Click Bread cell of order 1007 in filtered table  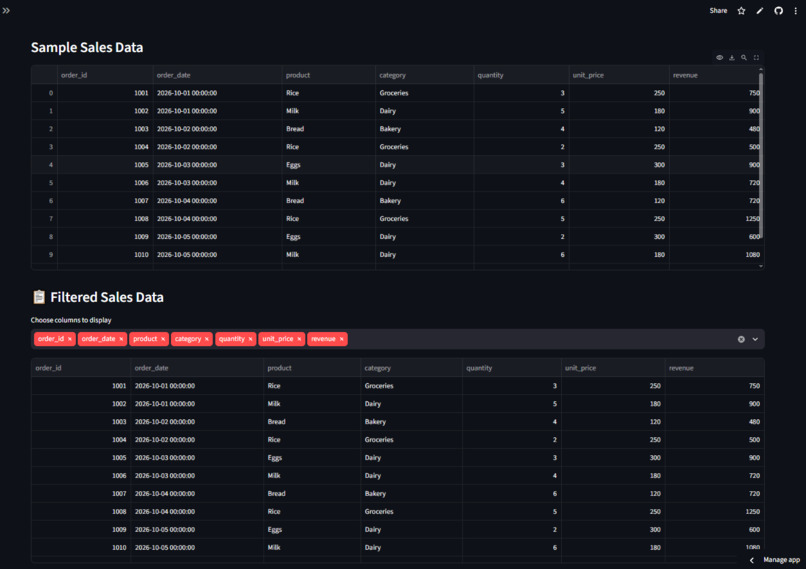point(312,494)
